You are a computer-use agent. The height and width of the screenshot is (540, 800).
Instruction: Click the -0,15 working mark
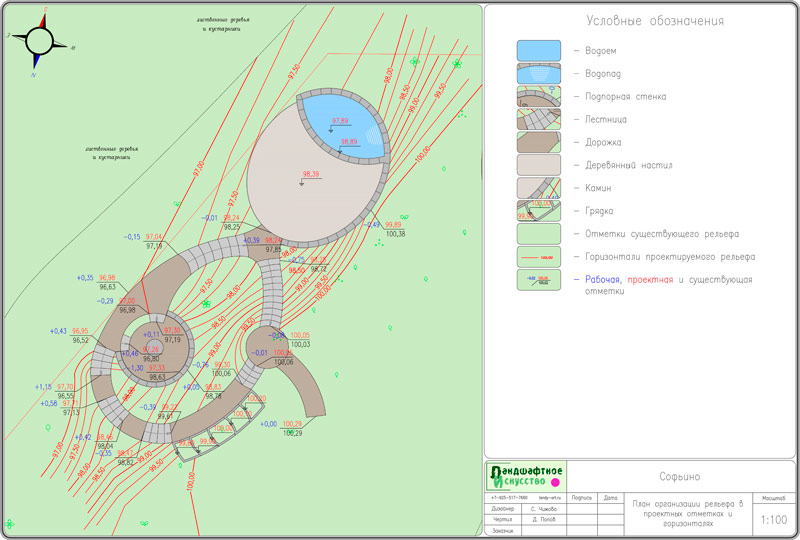pos(132,237)
